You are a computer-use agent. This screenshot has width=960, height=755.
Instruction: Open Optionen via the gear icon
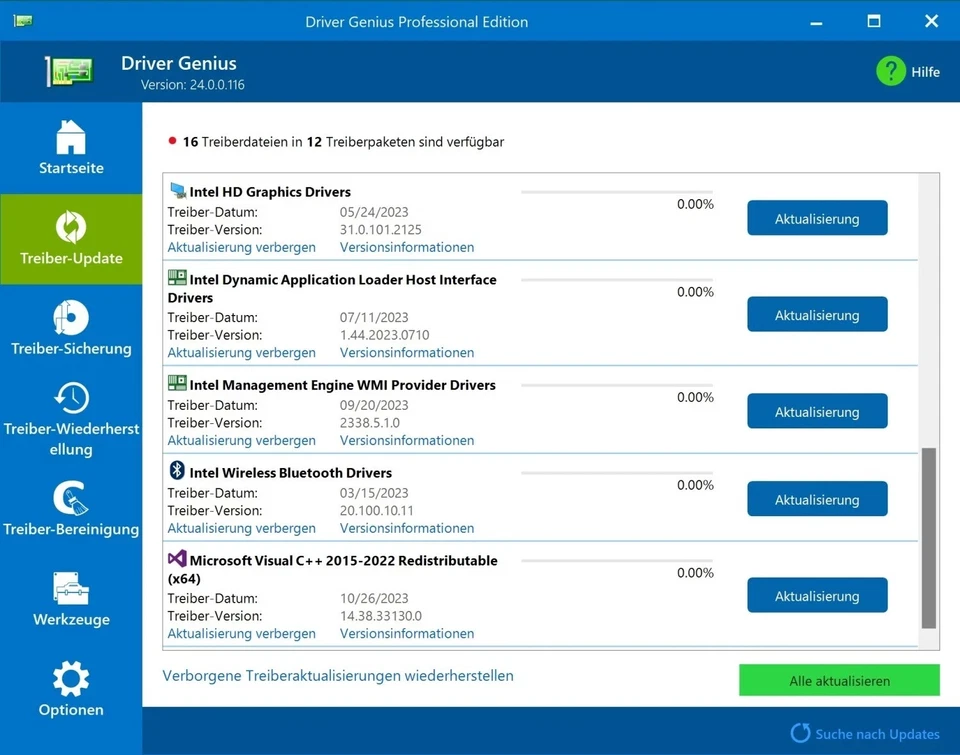tap(70, 679)
